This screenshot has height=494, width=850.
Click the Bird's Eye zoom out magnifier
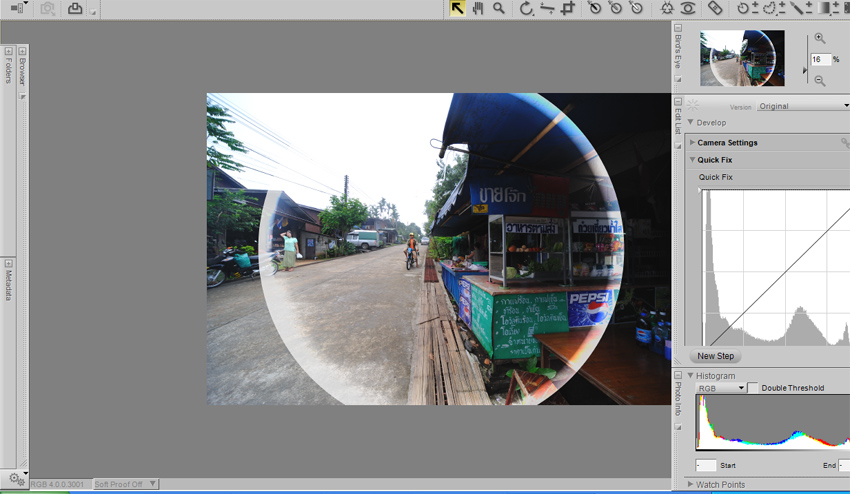820,81
